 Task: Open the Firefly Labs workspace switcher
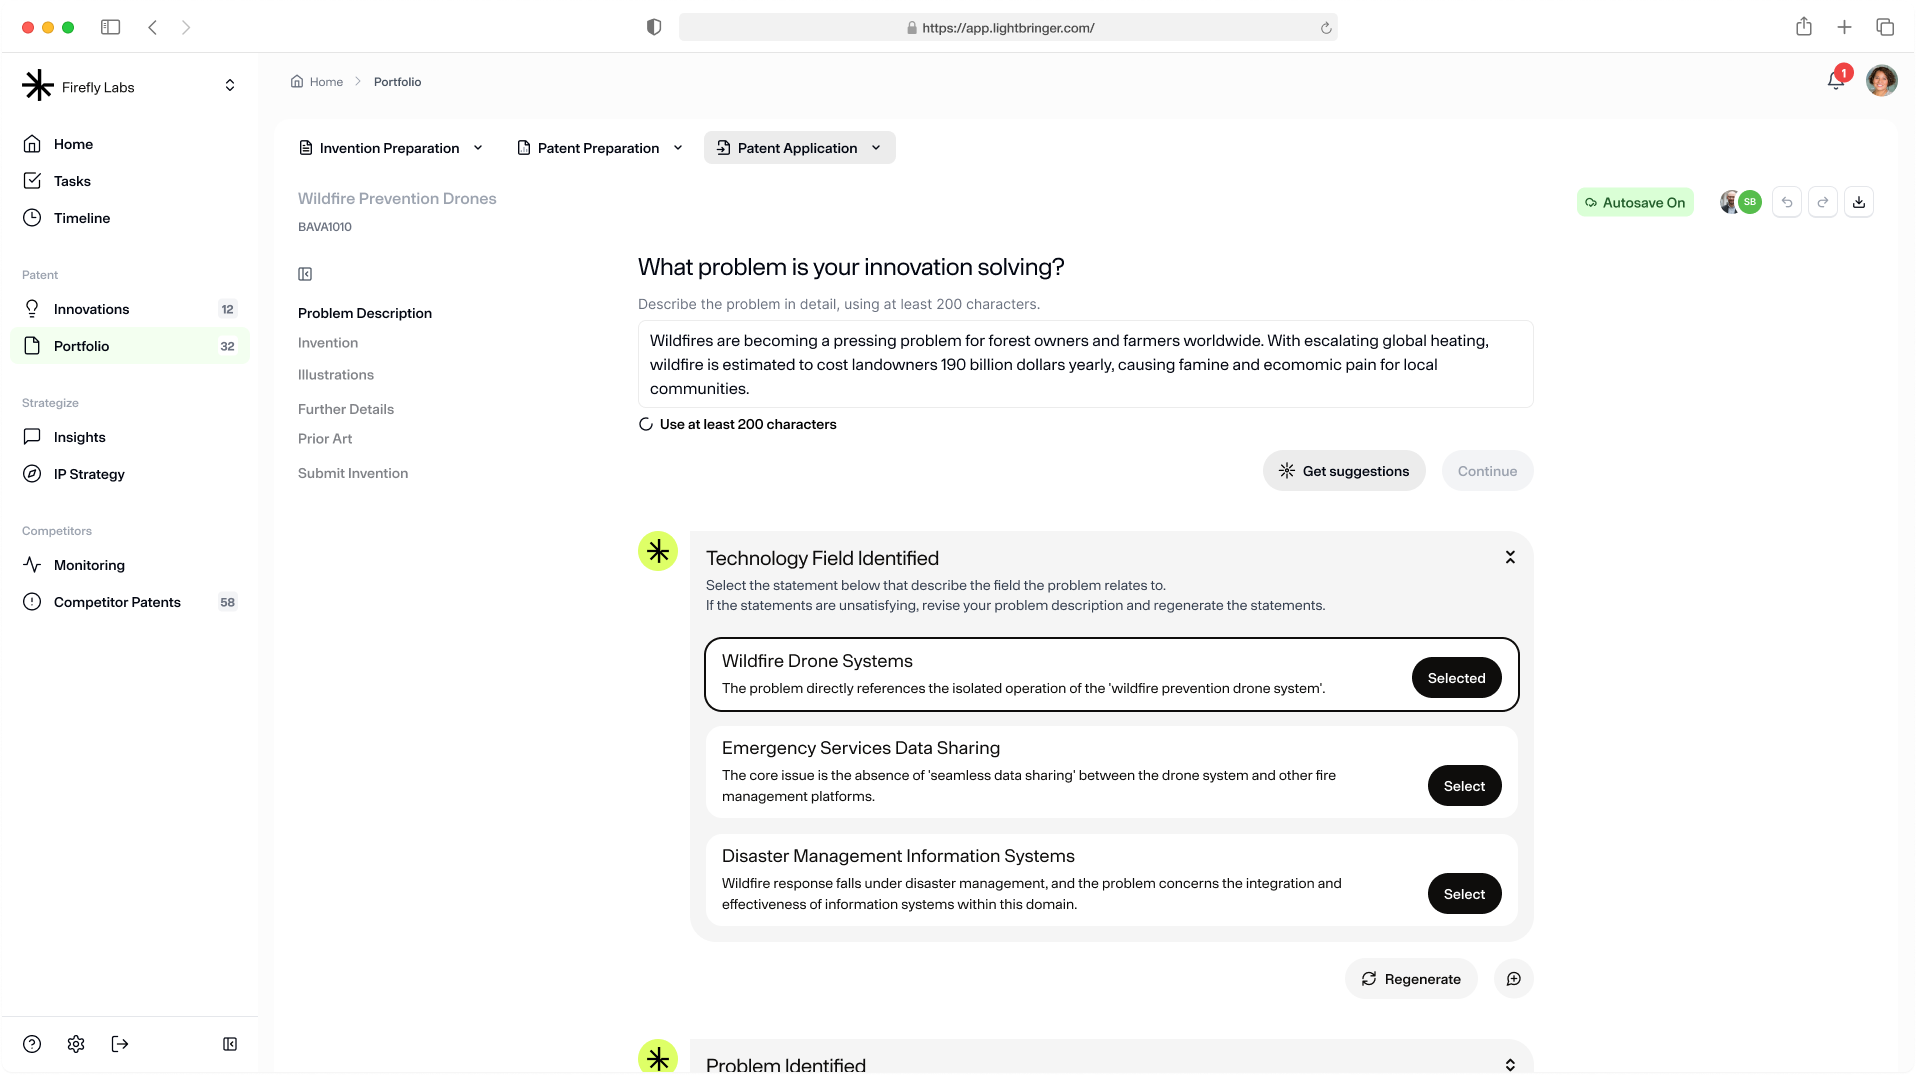[x=230, y=86]
